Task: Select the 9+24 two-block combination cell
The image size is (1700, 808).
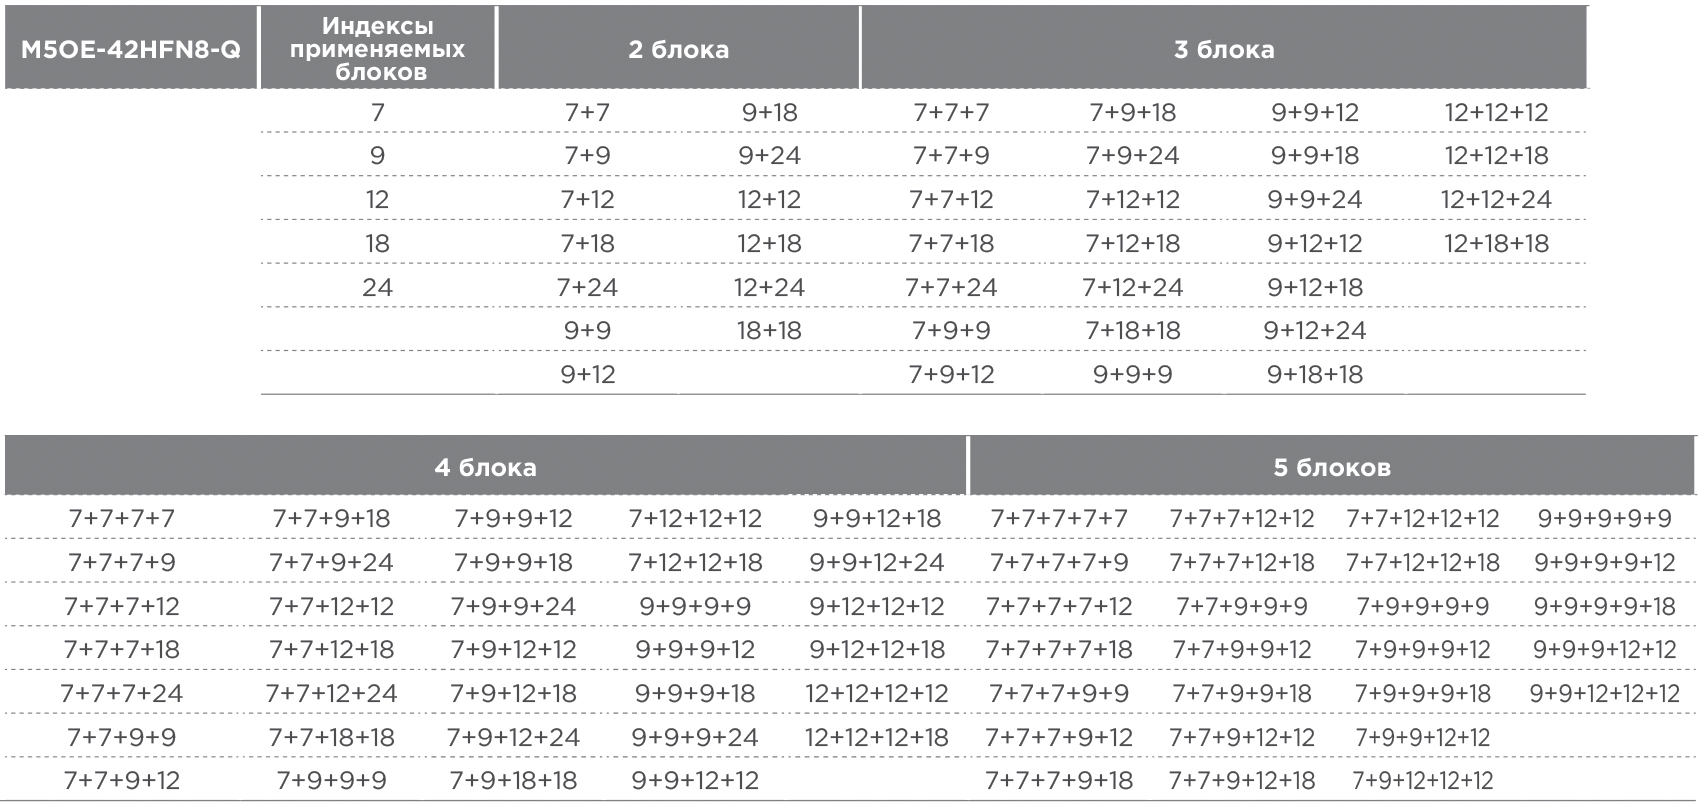Action: [x=769, y=156]
